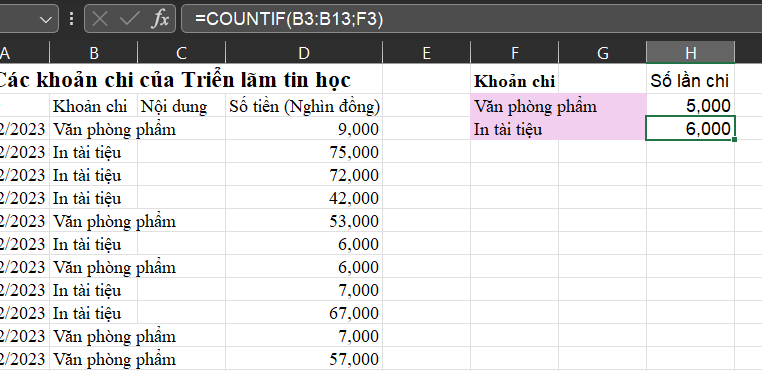Expand the Name Box dropdown arrow

(46, 19)
